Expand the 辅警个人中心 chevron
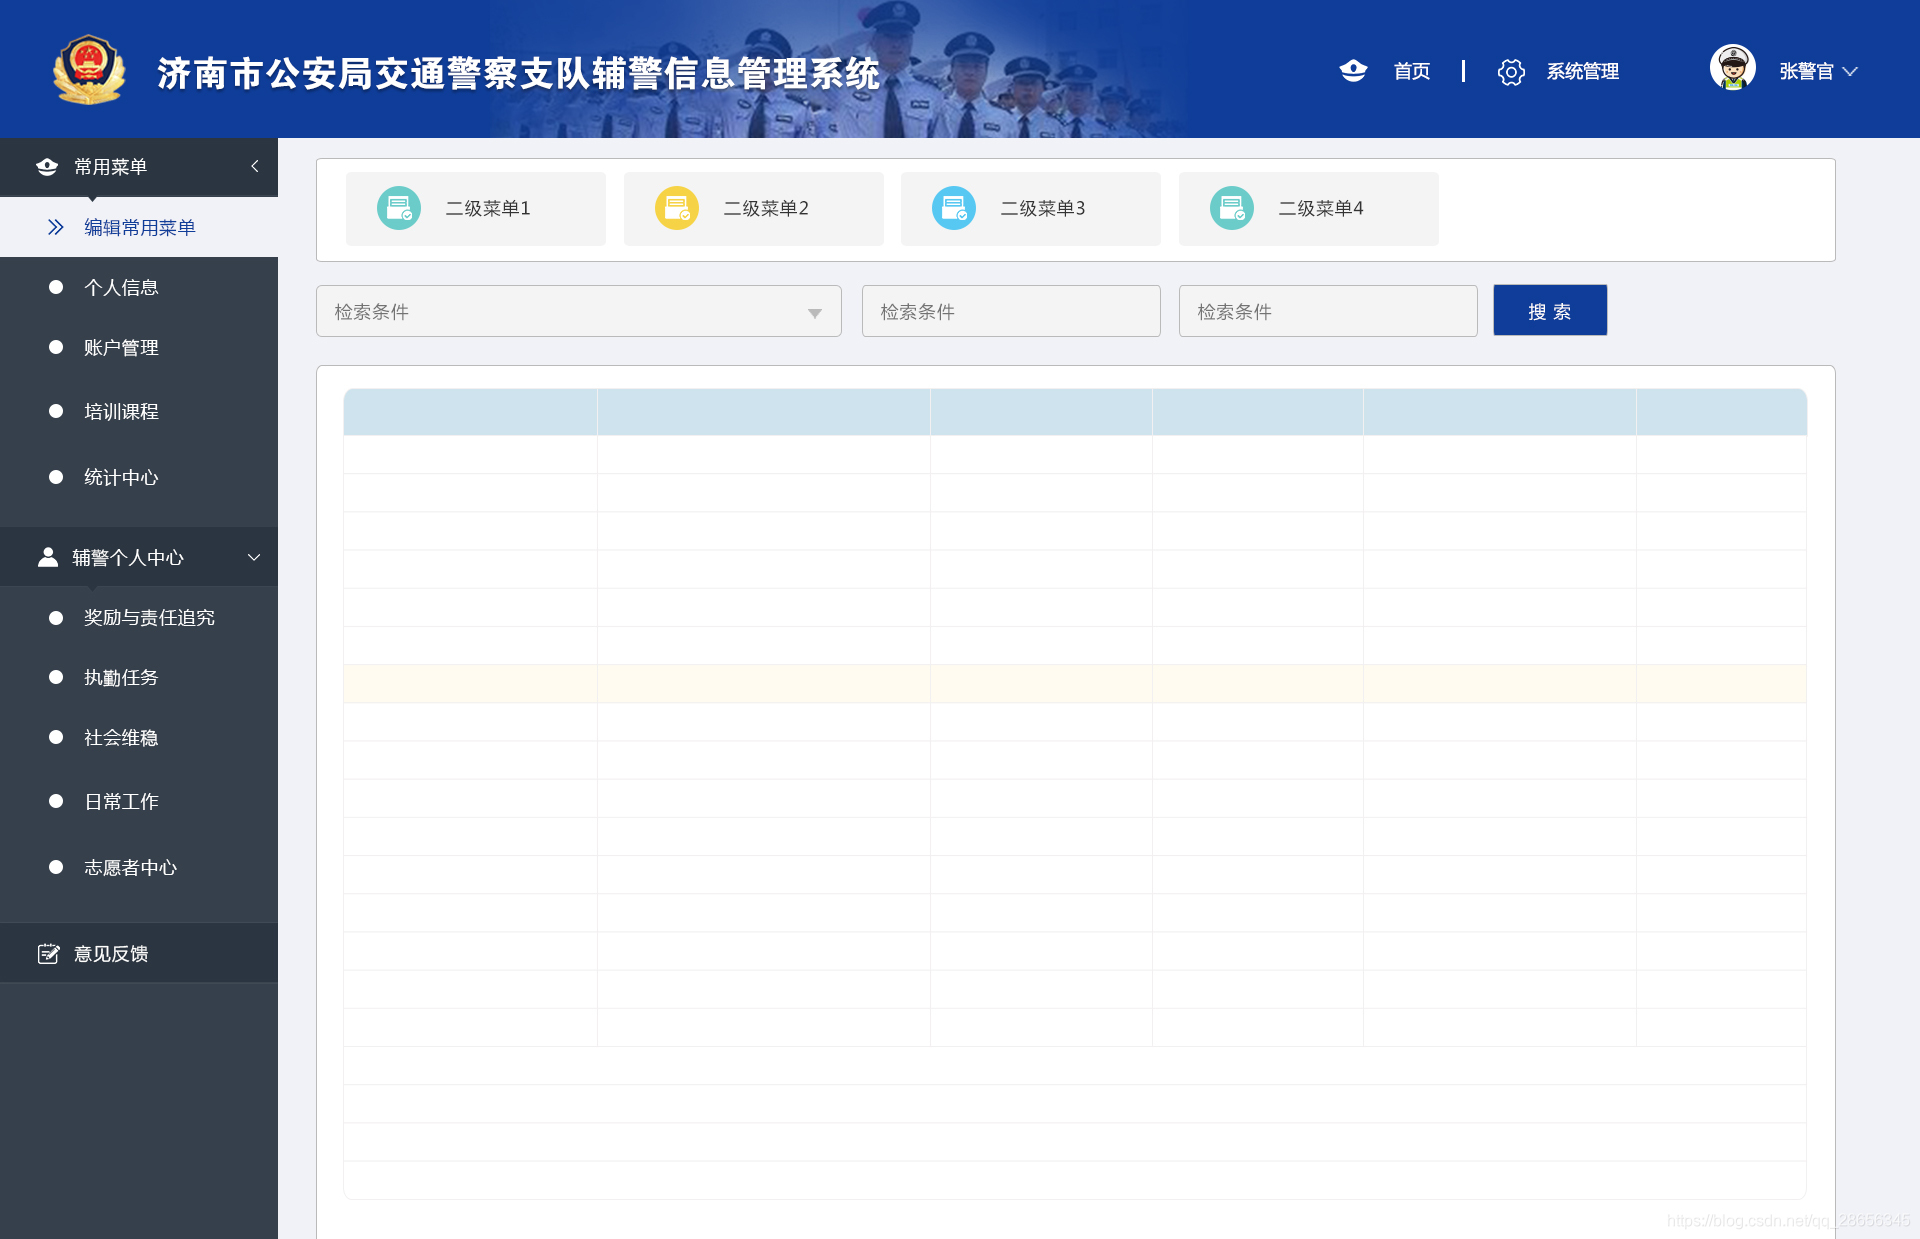 click(254, 557)
